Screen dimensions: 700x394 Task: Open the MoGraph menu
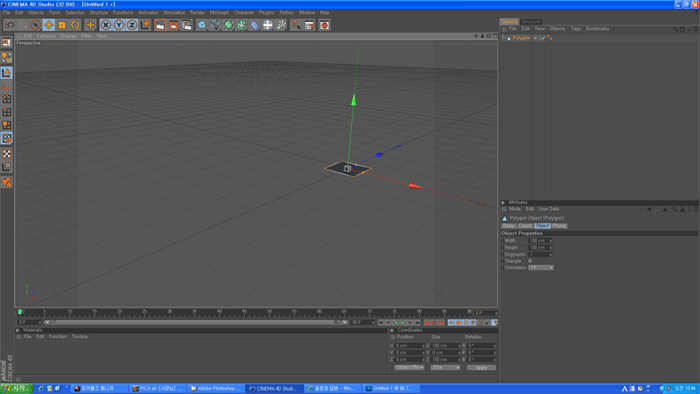pyautogui.click(x=219, y=12)
